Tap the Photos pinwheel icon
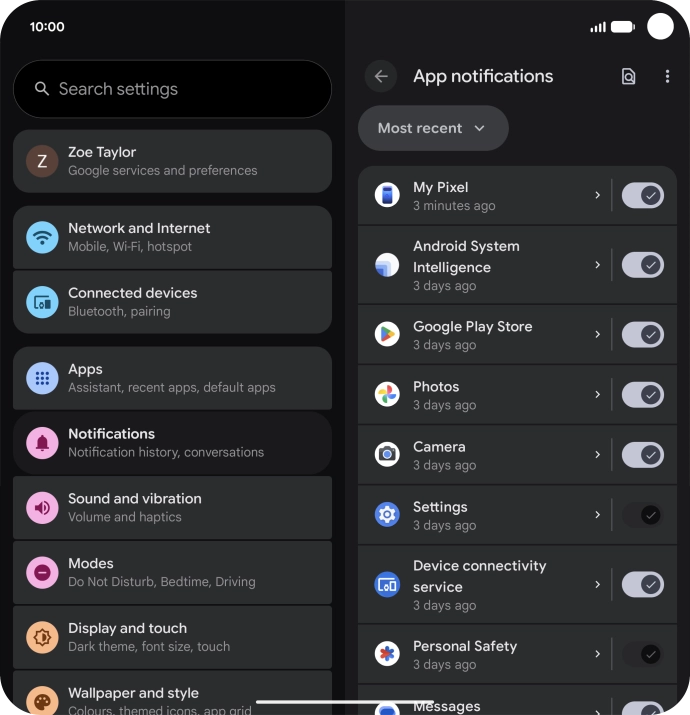The width and height of the screenshot is (690, 715). tap(387, 394)
